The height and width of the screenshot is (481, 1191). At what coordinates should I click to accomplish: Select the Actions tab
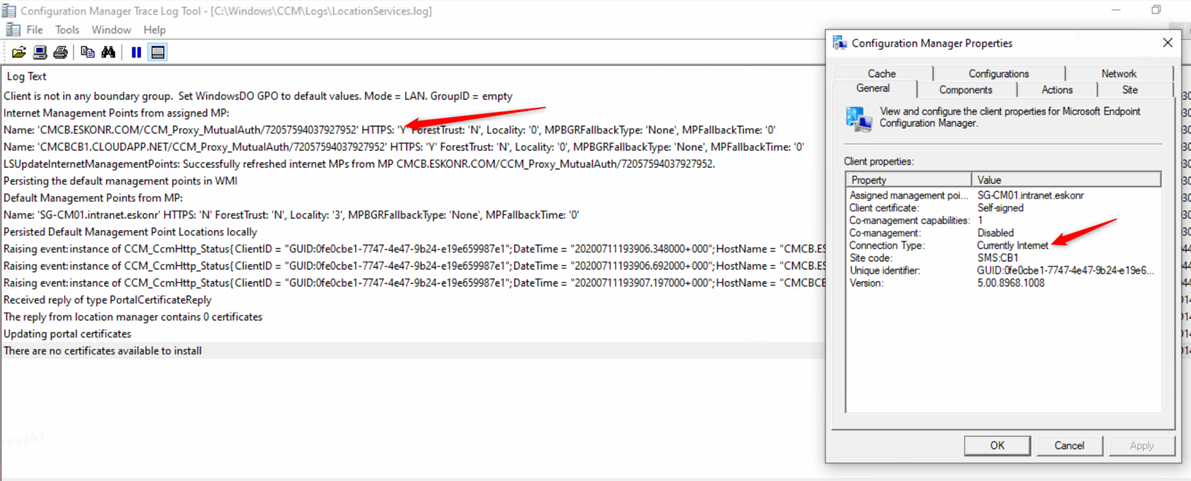1057,90
